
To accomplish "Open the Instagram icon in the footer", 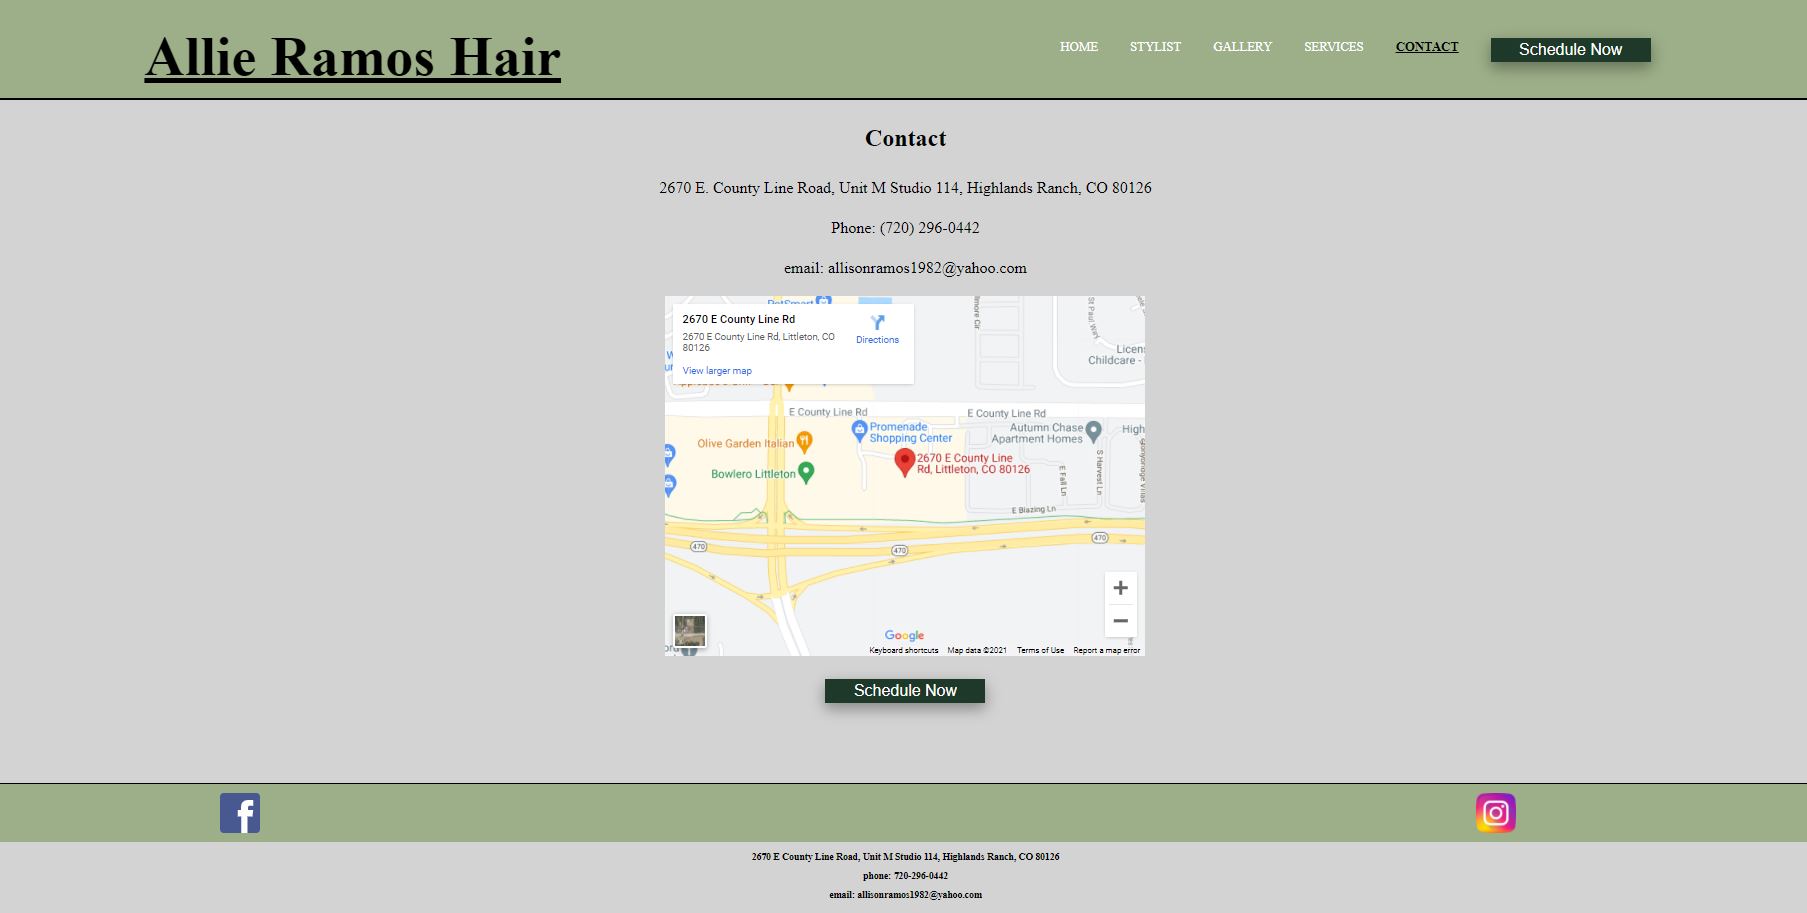I will pos(1495,813).
